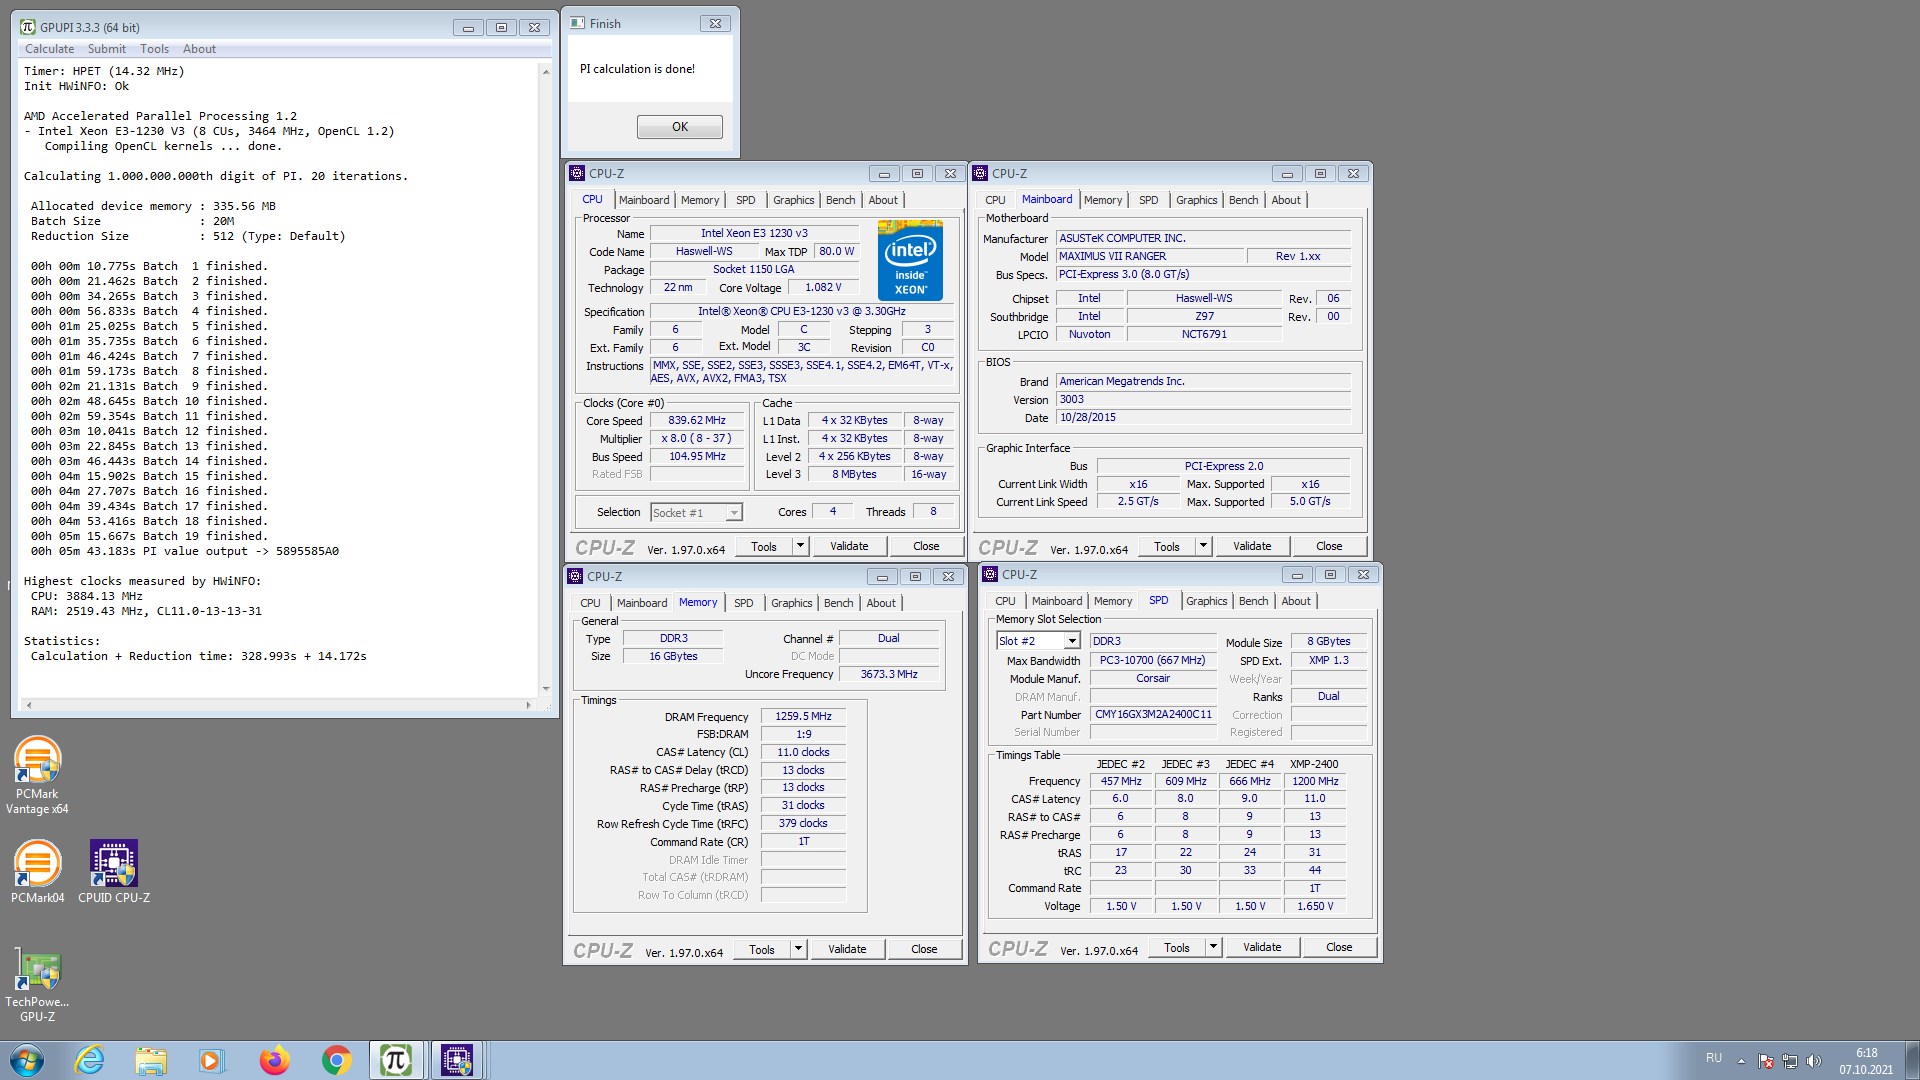Switch to GPUPI taskbar item
1920x1080 pixels.
tap(396, 1060)
